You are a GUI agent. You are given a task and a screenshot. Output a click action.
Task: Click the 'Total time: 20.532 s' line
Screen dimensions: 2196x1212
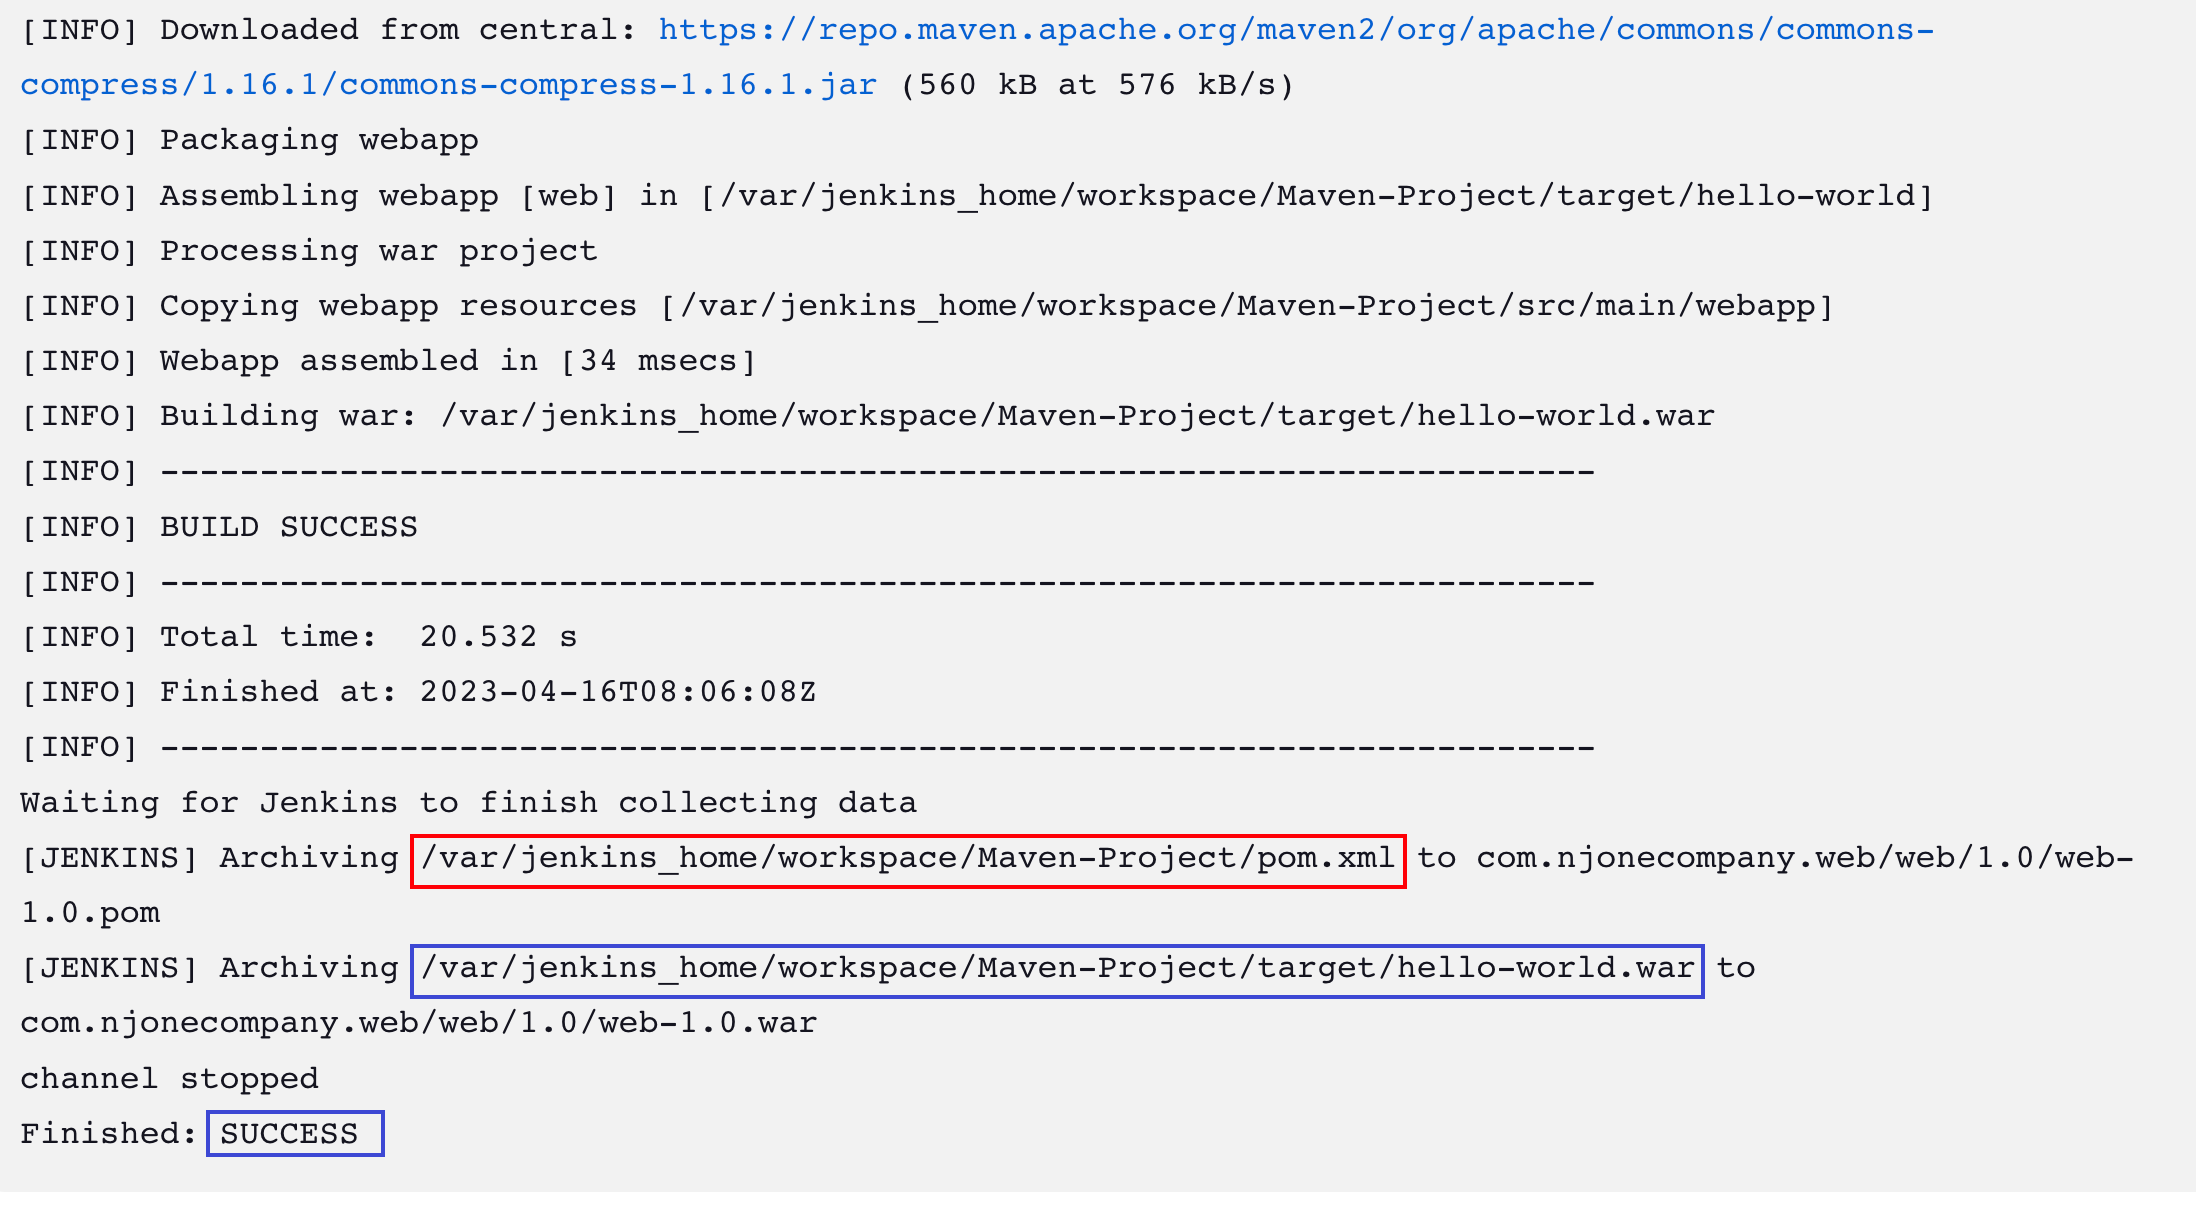299,637
